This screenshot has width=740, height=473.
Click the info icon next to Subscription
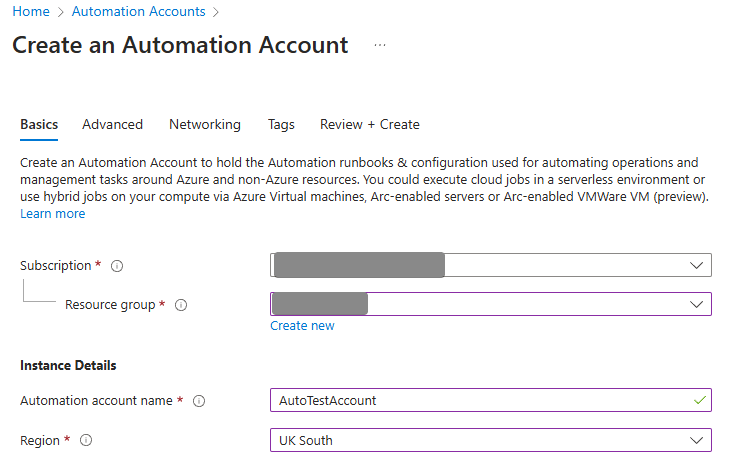click(117, 266)
